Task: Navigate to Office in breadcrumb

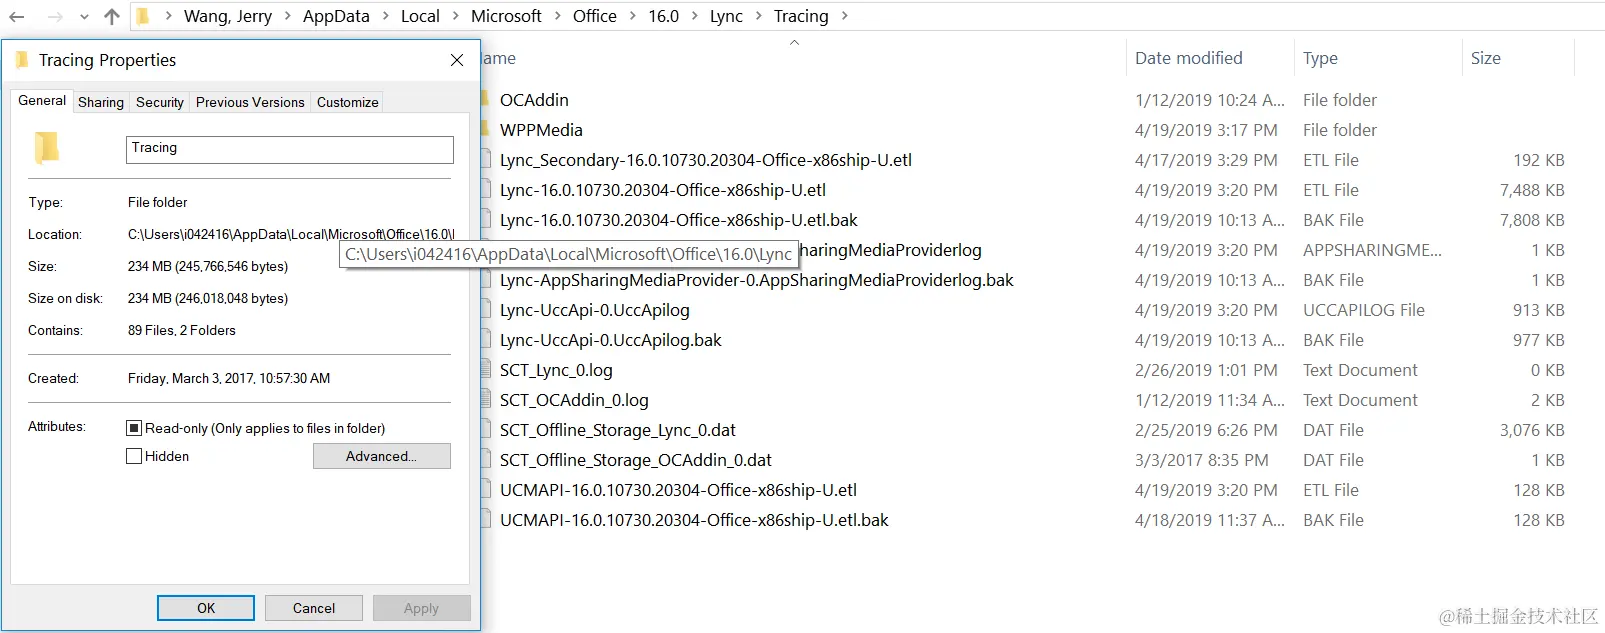Action: click(594, 16)
